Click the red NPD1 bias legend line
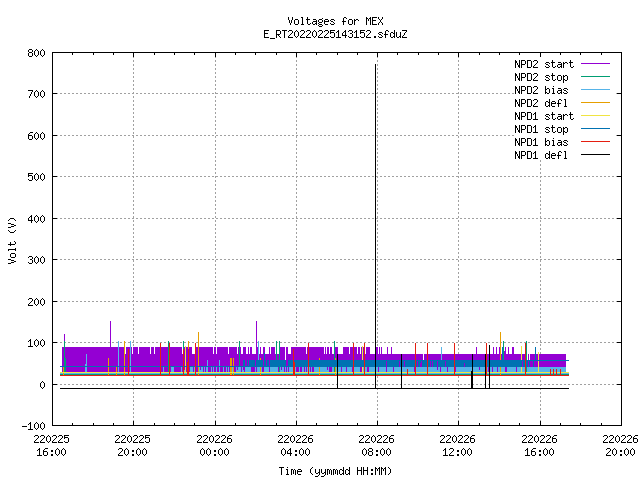 595,142
